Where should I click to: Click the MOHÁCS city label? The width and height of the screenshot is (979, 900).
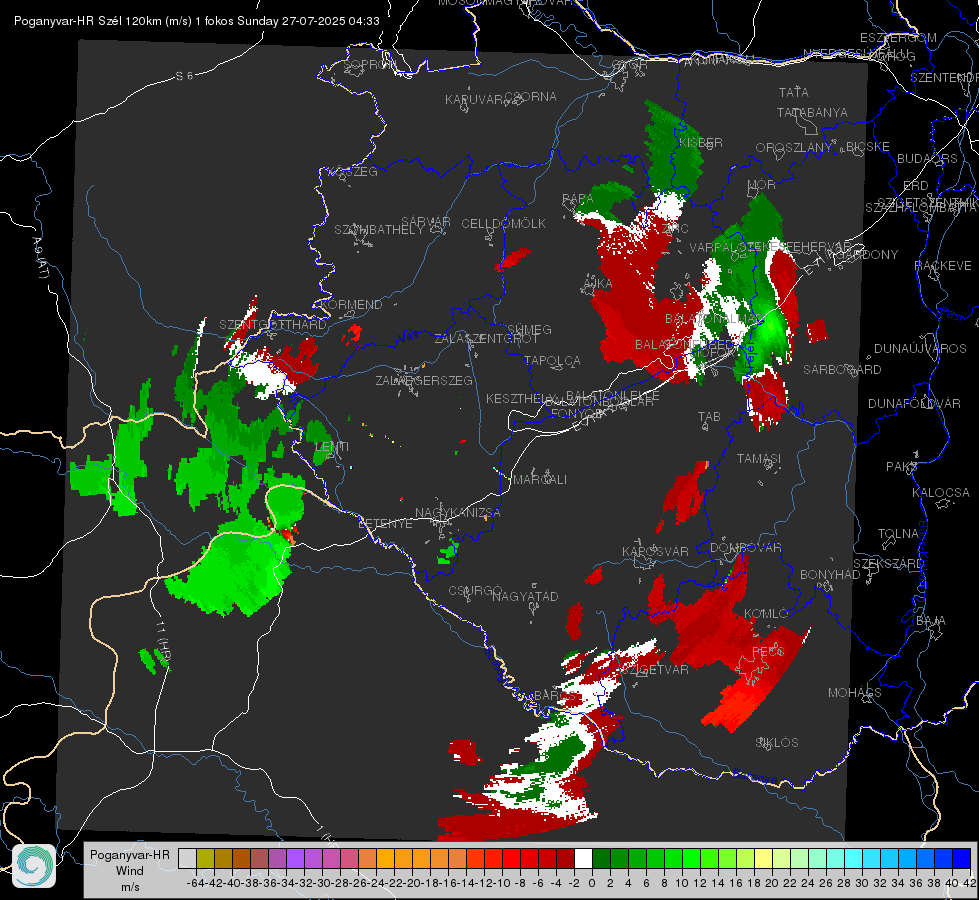point(855,693)
